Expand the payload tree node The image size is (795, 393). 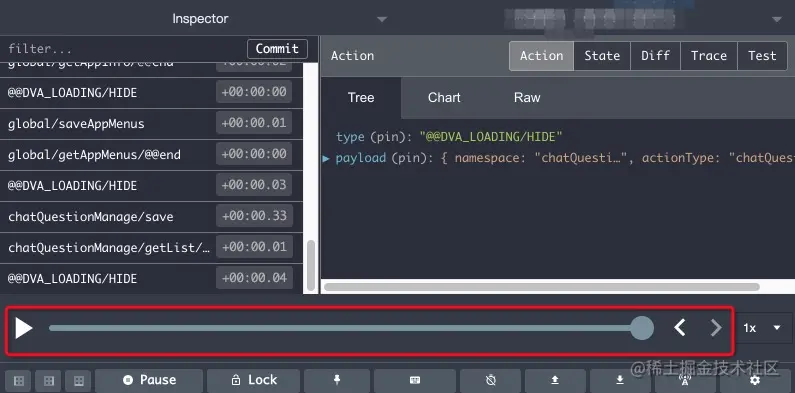(327, 158)
